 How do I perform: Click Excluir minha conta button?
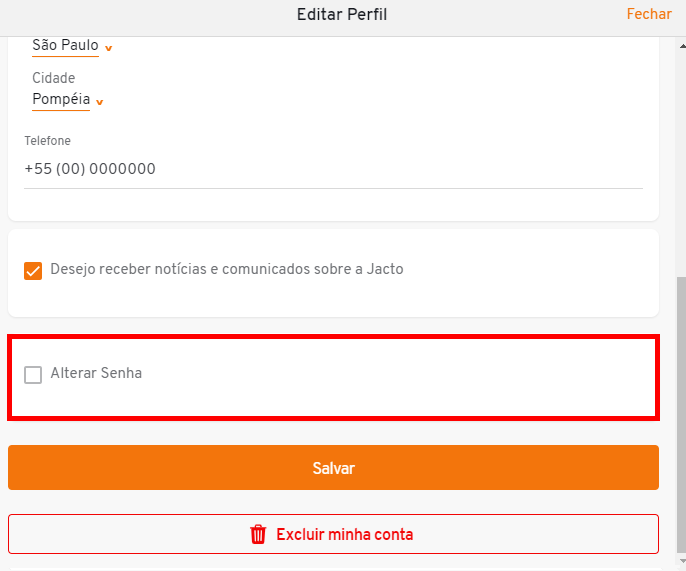[333, 534]
